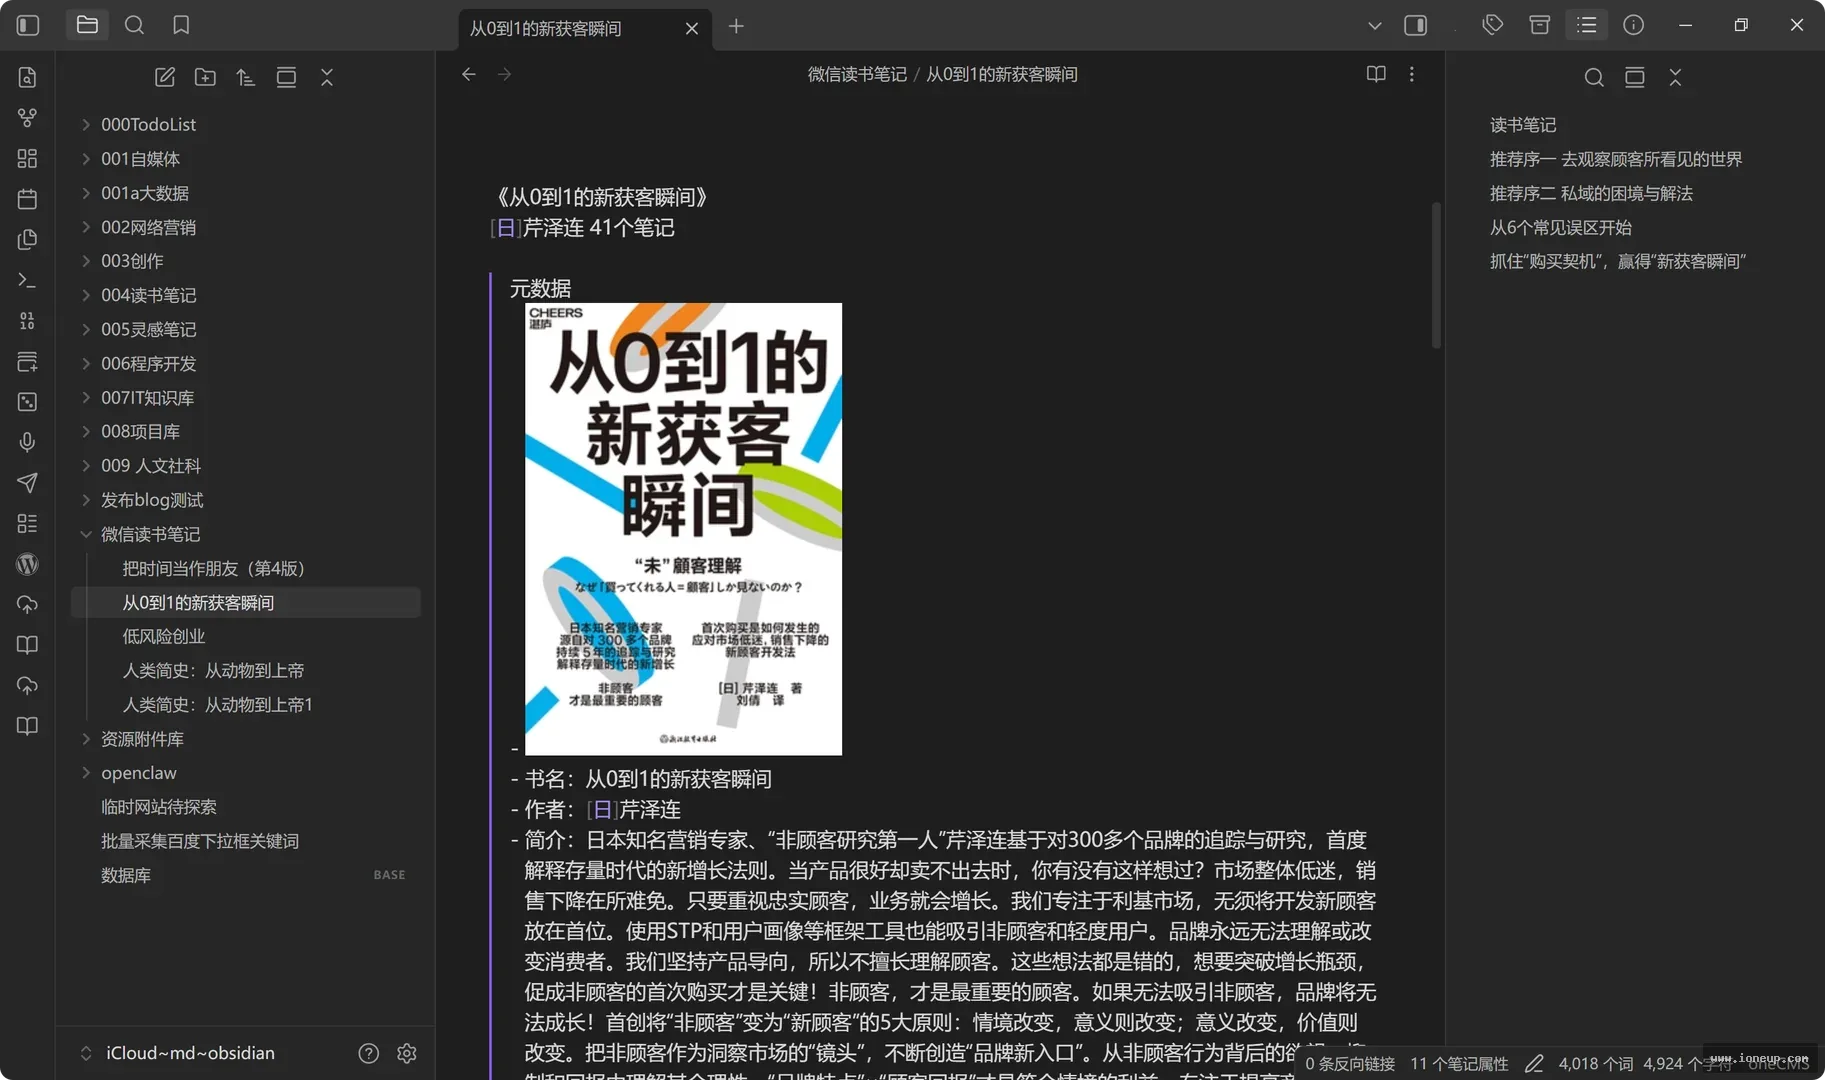Click 微信读书笔记 breadcrumb link

857,74
